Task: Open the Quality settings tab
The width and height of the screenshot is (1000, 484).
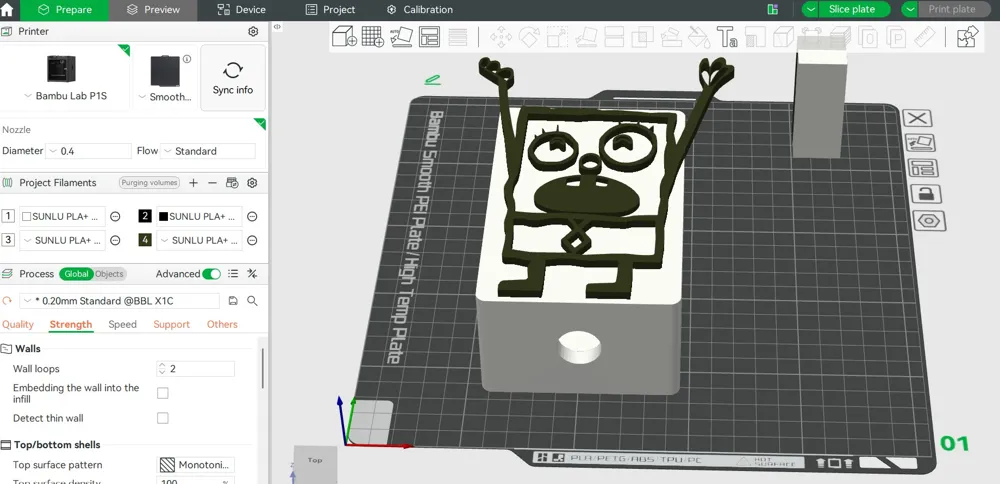Action: (18, 325)
